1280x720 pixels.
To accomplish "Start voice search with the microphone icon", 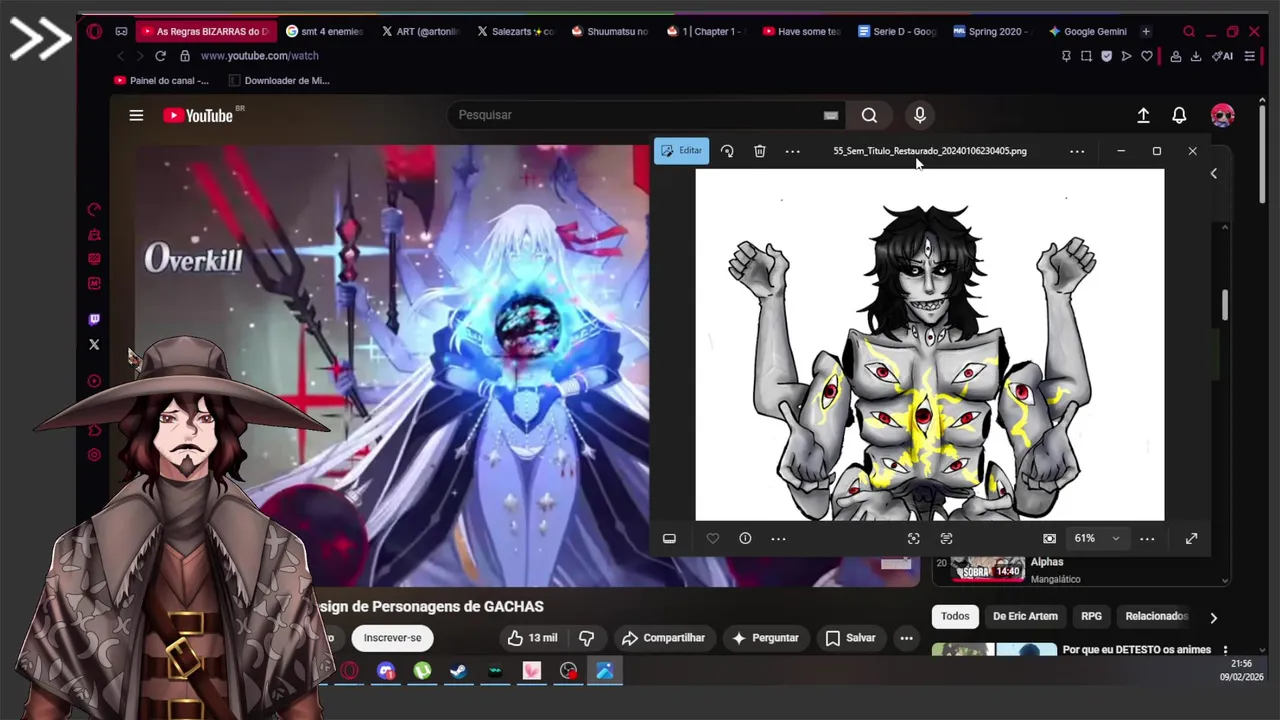I will (x=920, y=115).
